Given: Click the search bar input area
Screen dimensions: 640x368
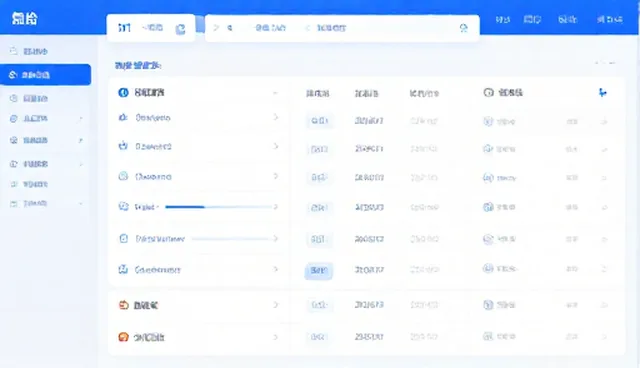Looking at the screenshot, I should [342, 28].
